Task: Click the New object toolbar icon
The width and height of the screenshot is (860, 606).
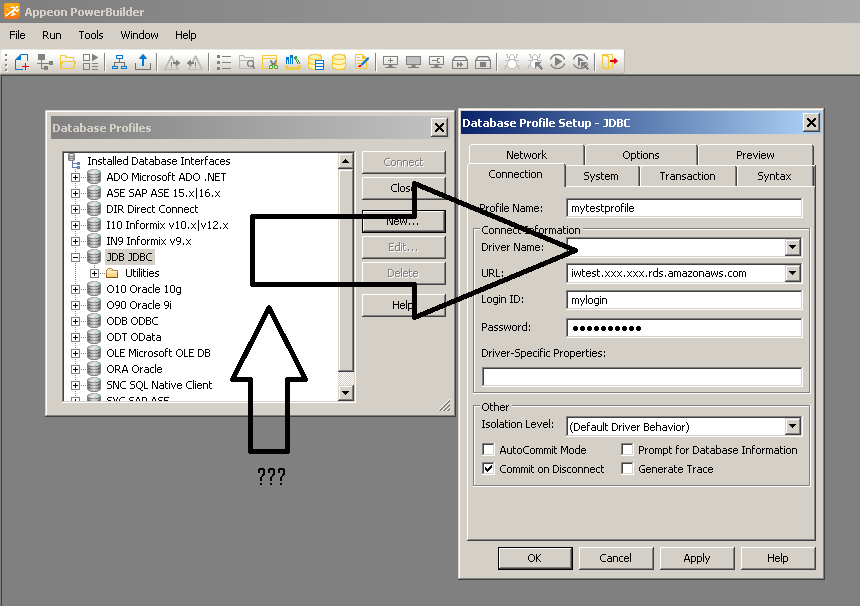Action: click(x=21, y=62)
